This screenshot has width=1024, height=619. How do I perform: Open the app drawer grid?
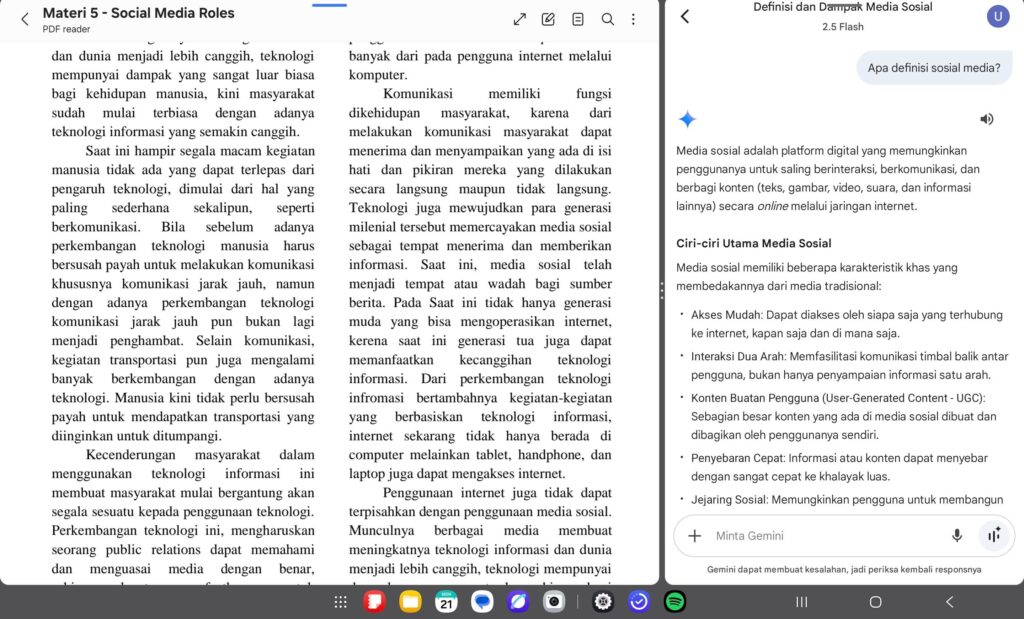(341, 602)
